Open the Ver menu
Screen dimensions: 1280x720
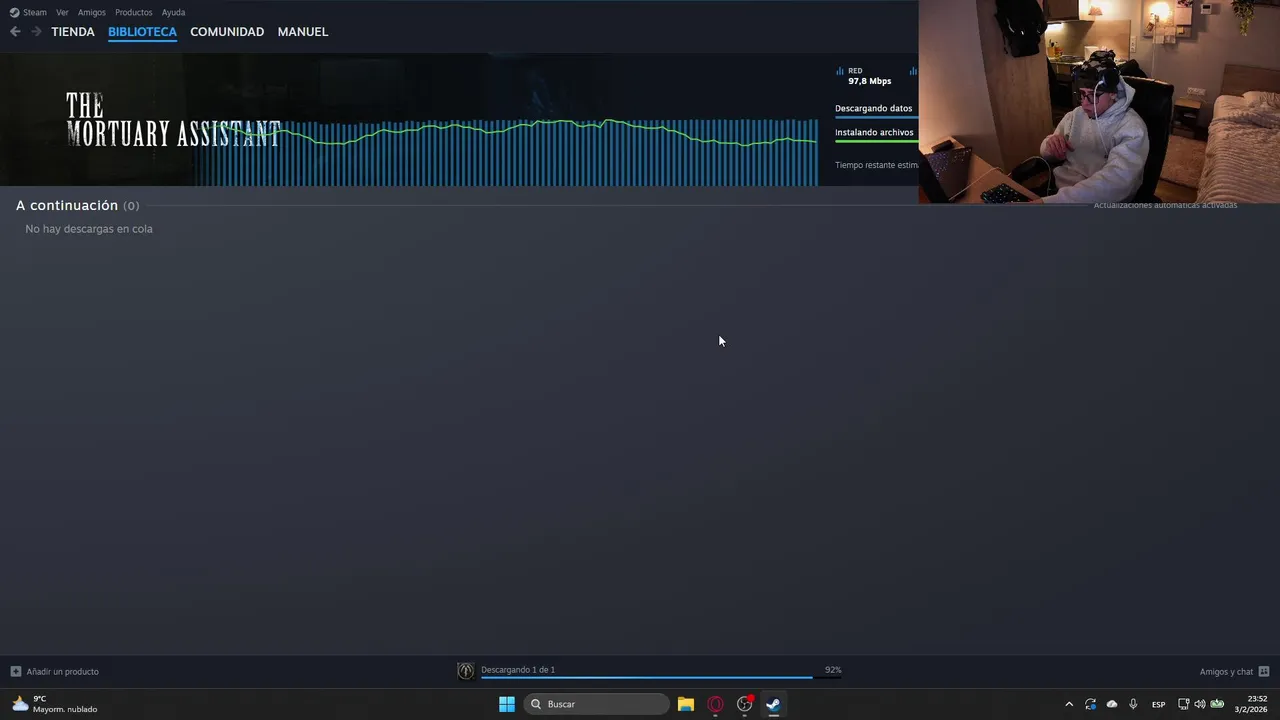pos(62,12)
